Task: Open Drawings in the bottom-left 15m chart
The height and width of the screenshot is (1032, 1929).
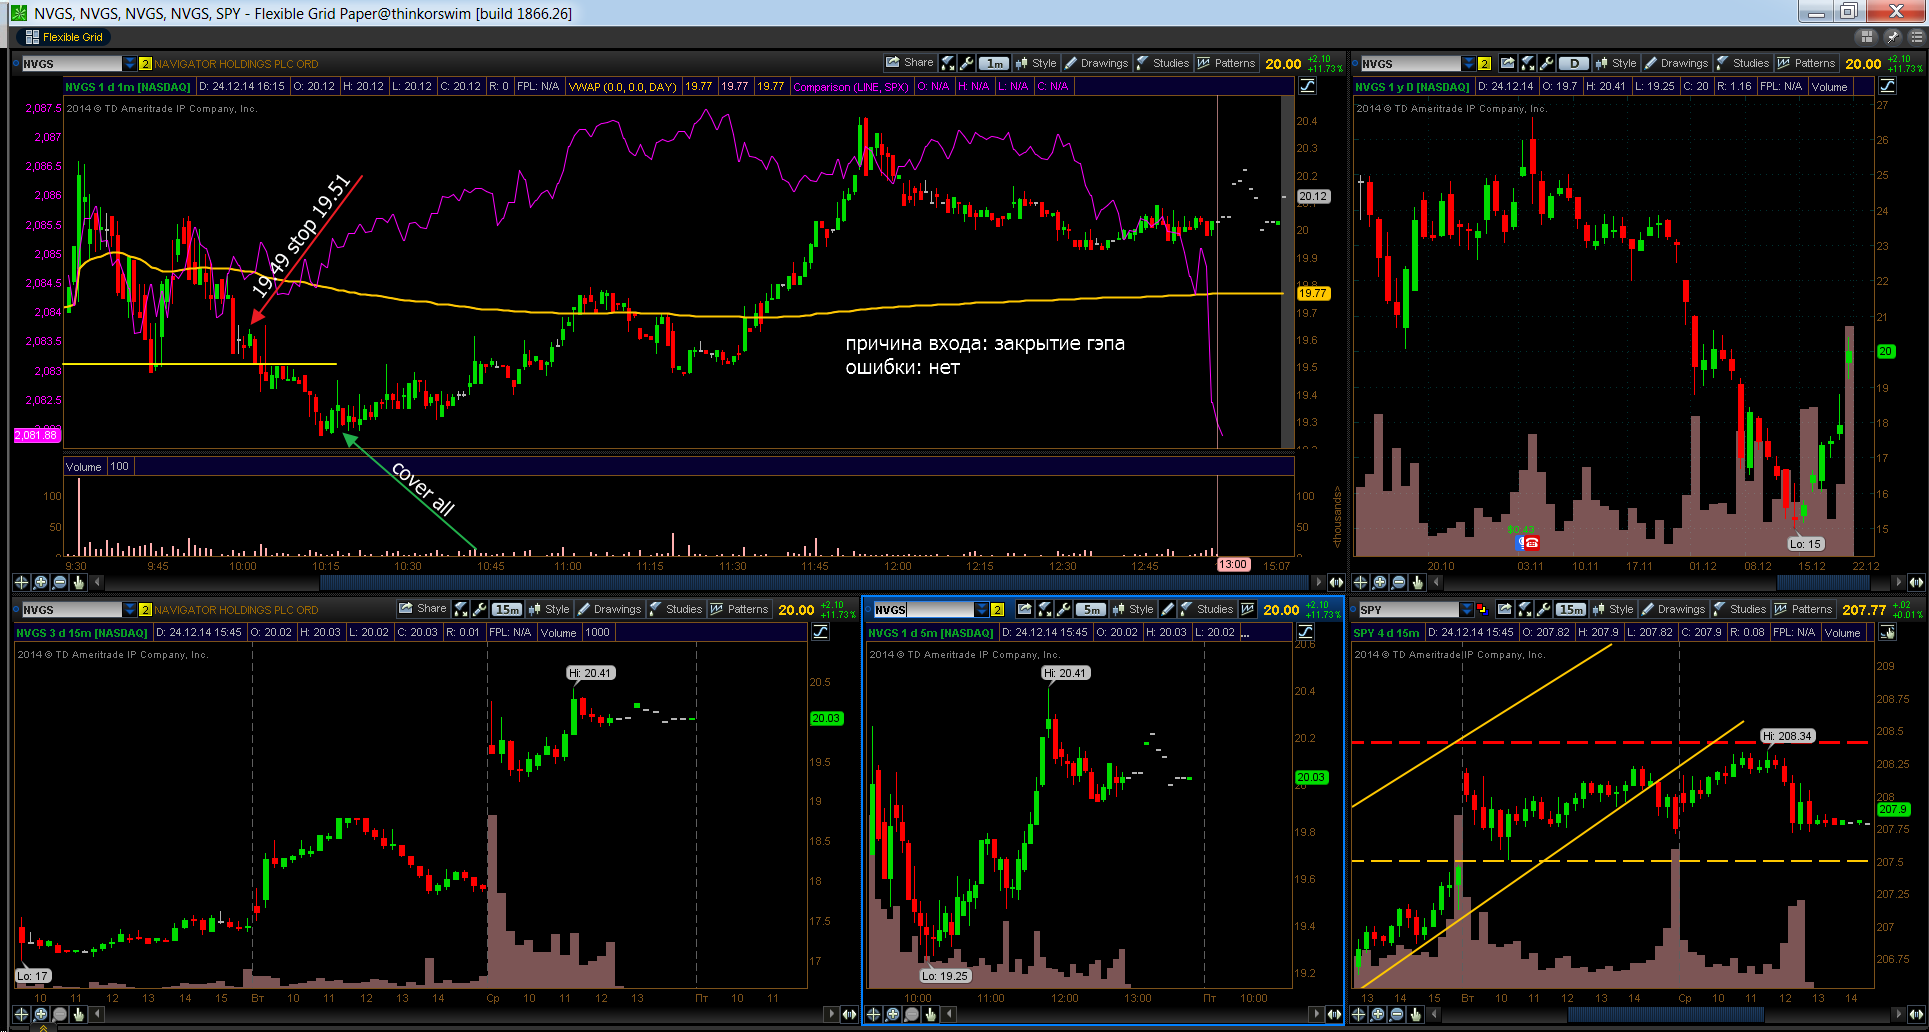Action: coord(609,609)
